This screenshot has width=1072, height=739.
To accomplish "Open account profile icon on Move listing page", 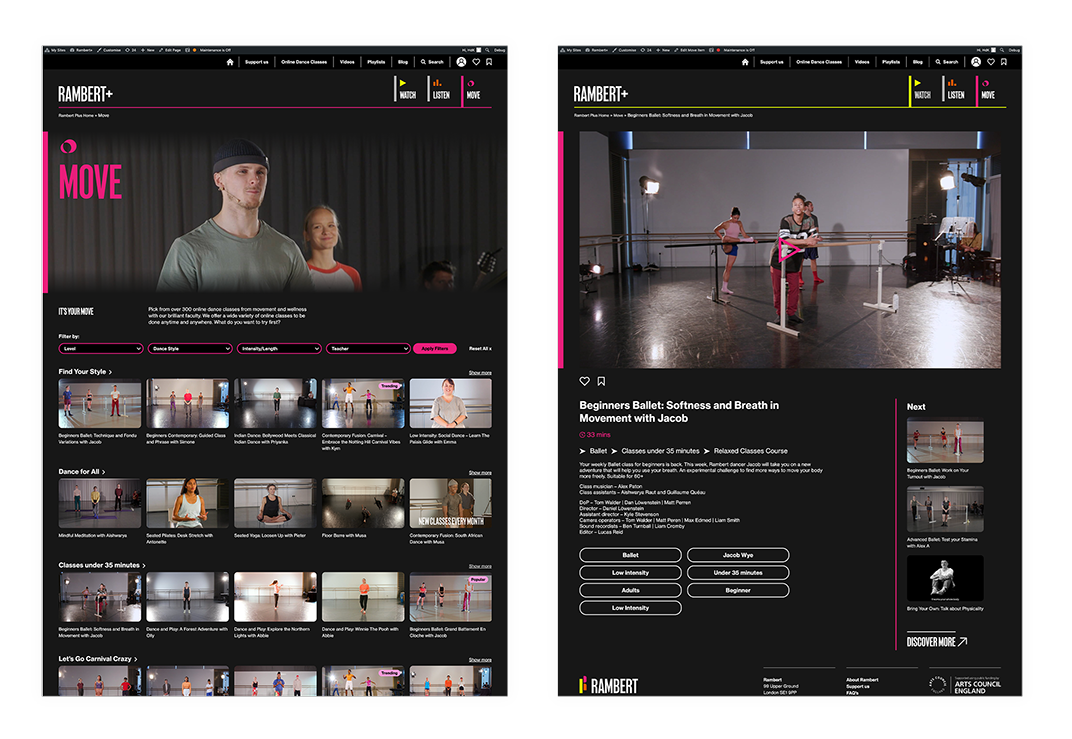I will pos(461,62).
